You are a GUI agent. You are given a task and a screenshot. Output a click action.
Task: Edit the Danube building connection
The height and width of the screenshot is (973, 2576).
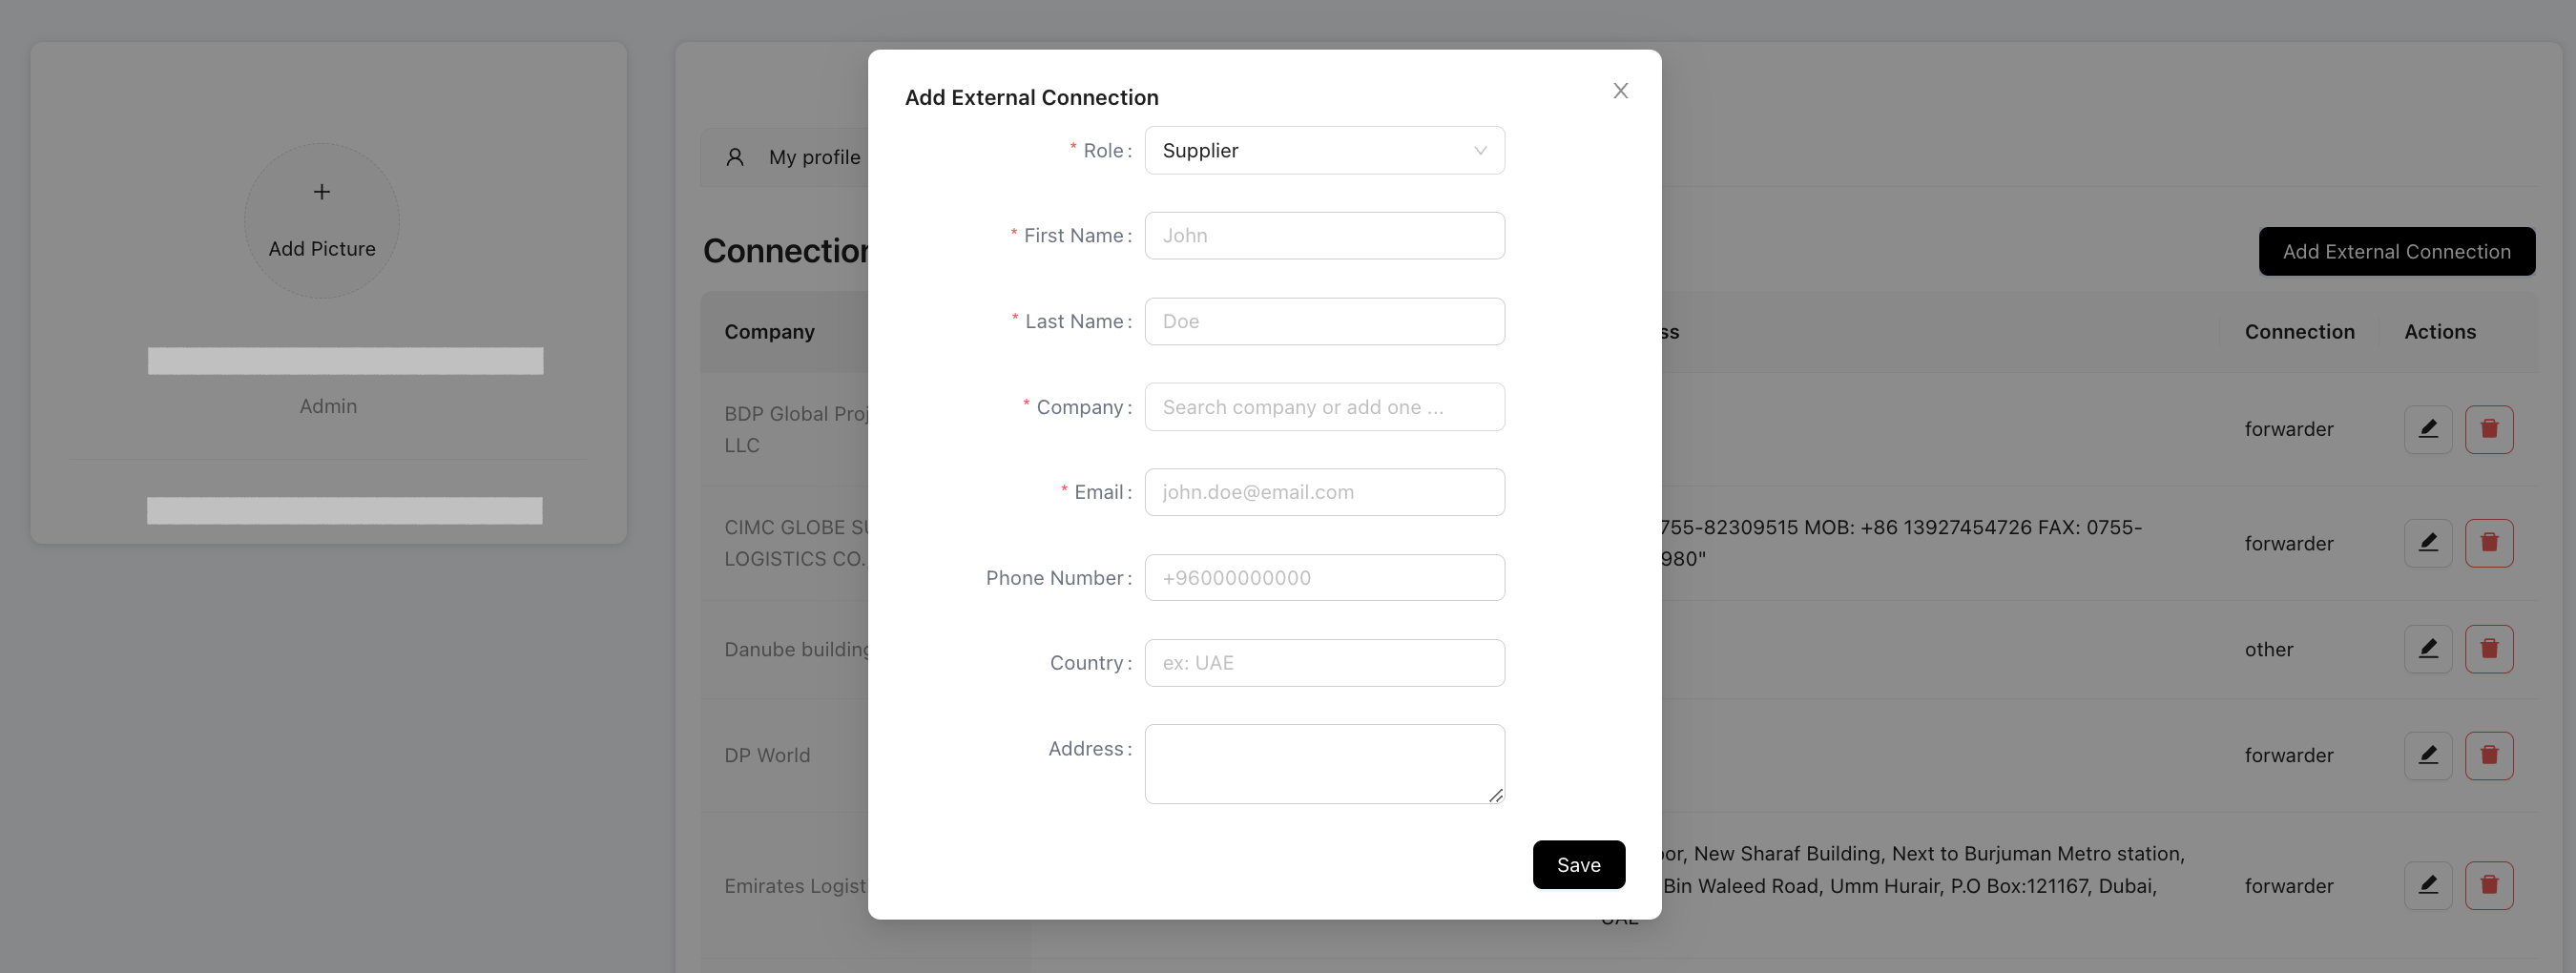click(x=2427, y=649)
